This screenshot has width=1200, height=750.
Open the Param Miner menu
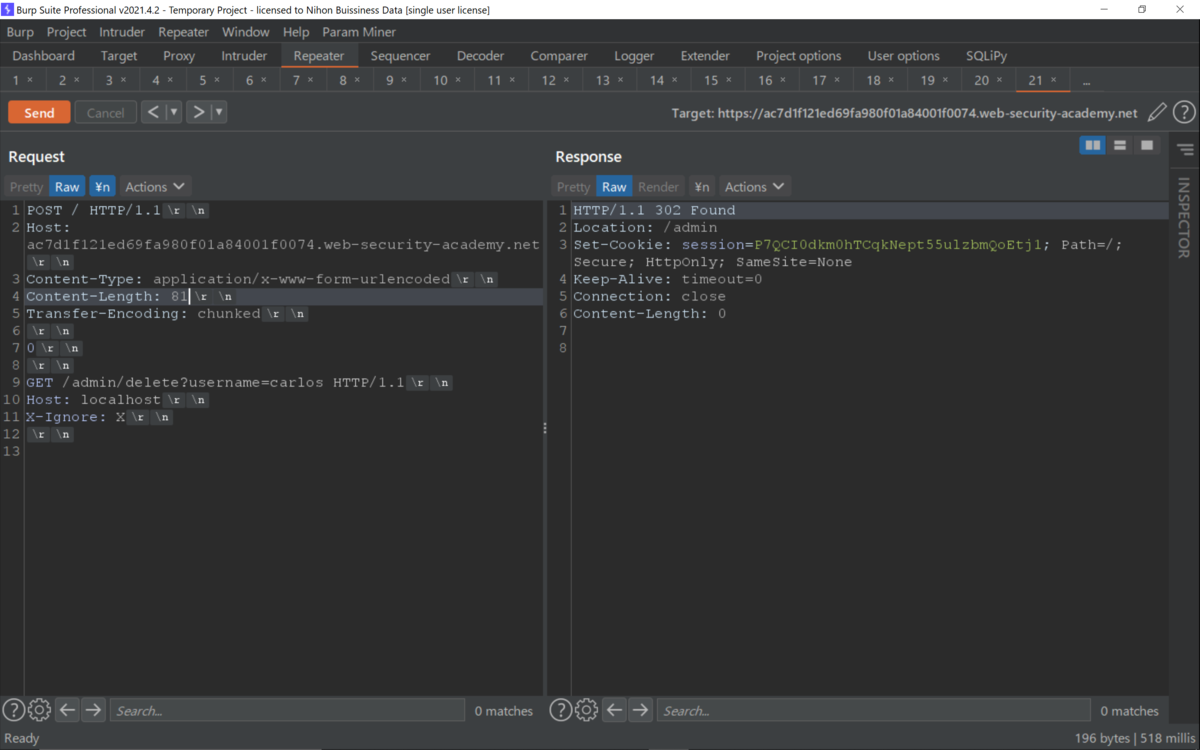click(359, 32)
